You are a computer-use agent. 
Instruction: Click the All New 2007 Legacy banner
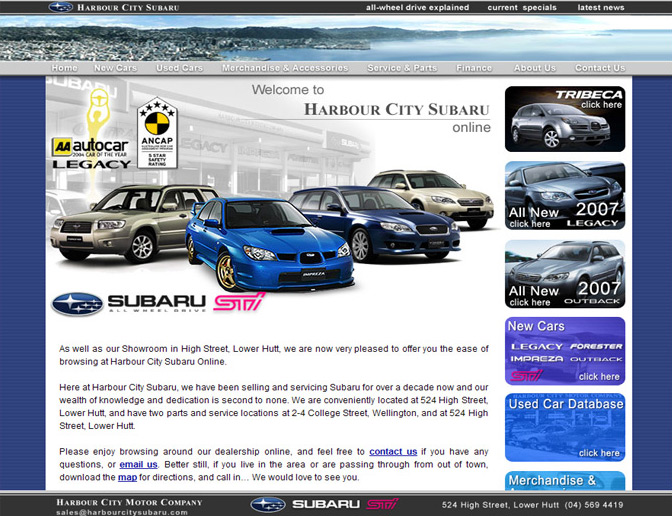(x=565, y=195)
